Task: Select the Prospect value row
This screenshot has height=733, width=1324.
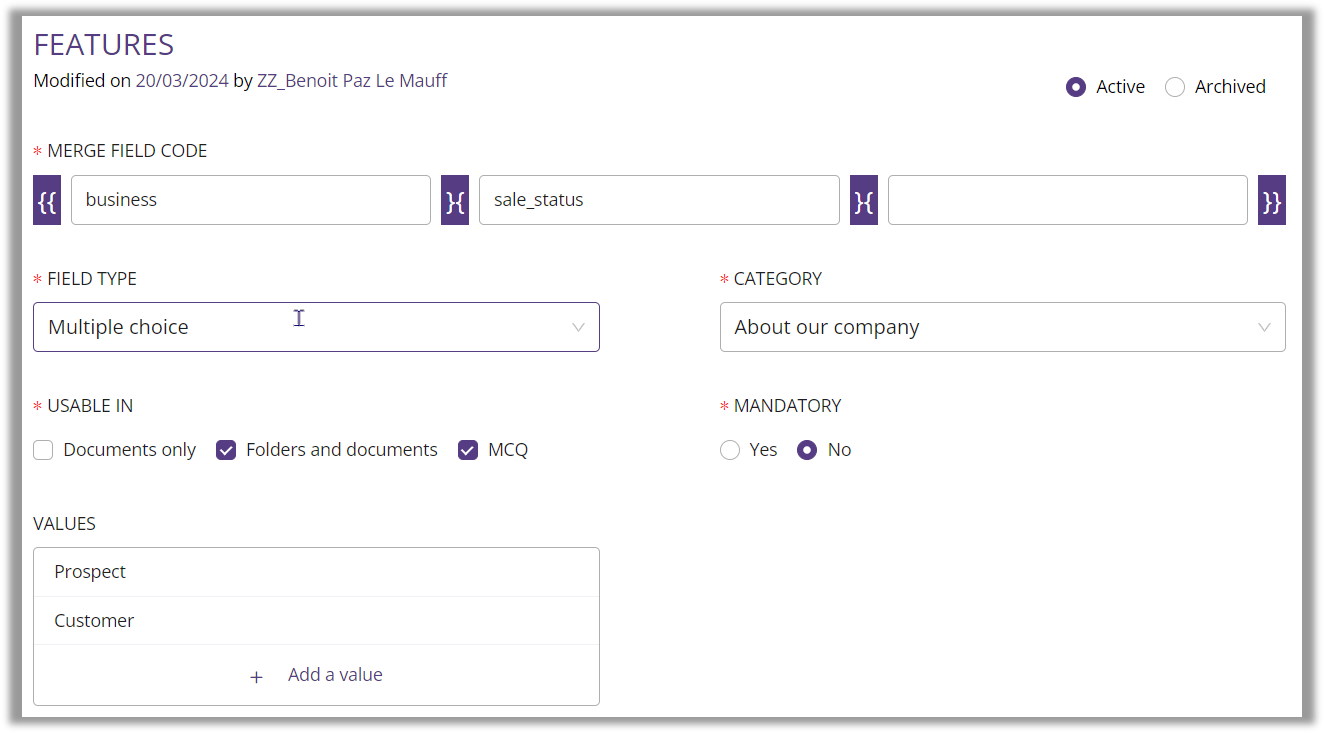Action: tap(316, 572)
